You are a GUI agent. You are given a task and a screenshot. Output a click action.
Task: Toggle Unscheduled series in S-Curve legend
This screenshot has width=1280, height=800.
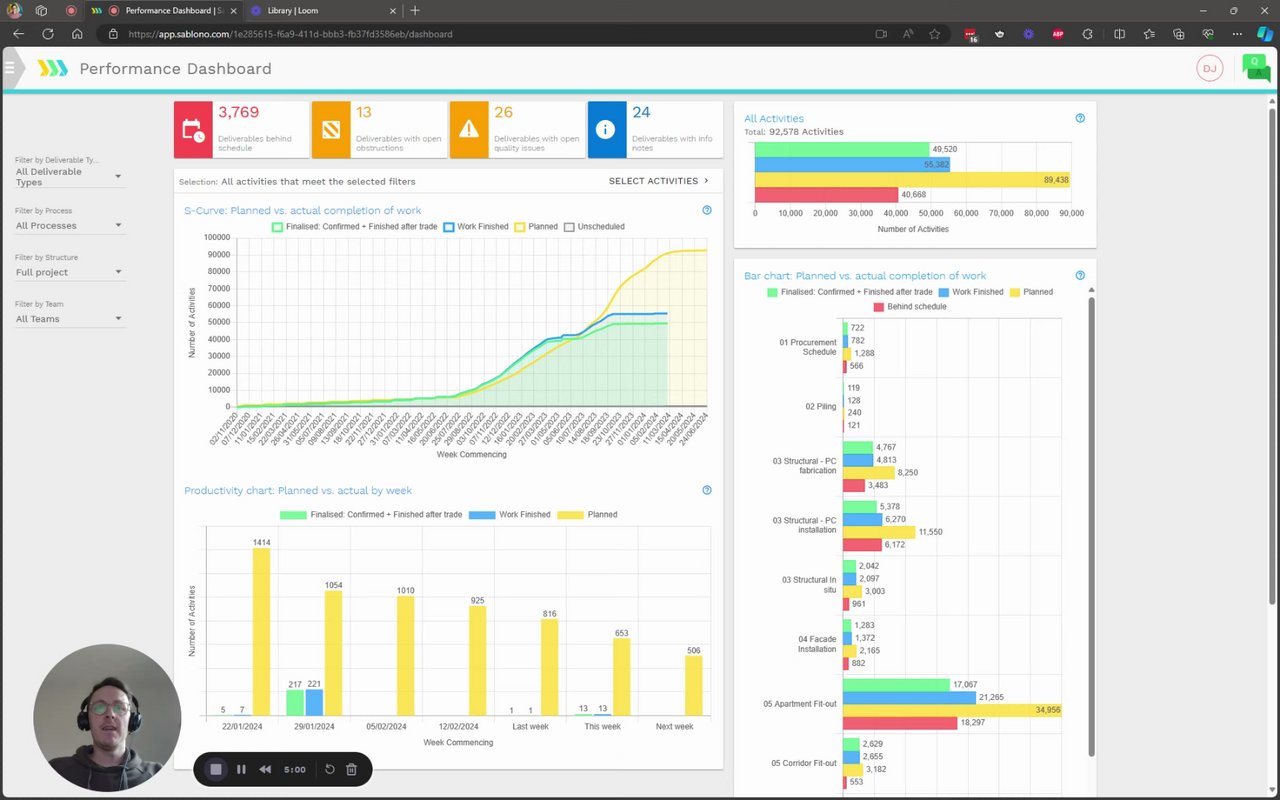[594, 227]
